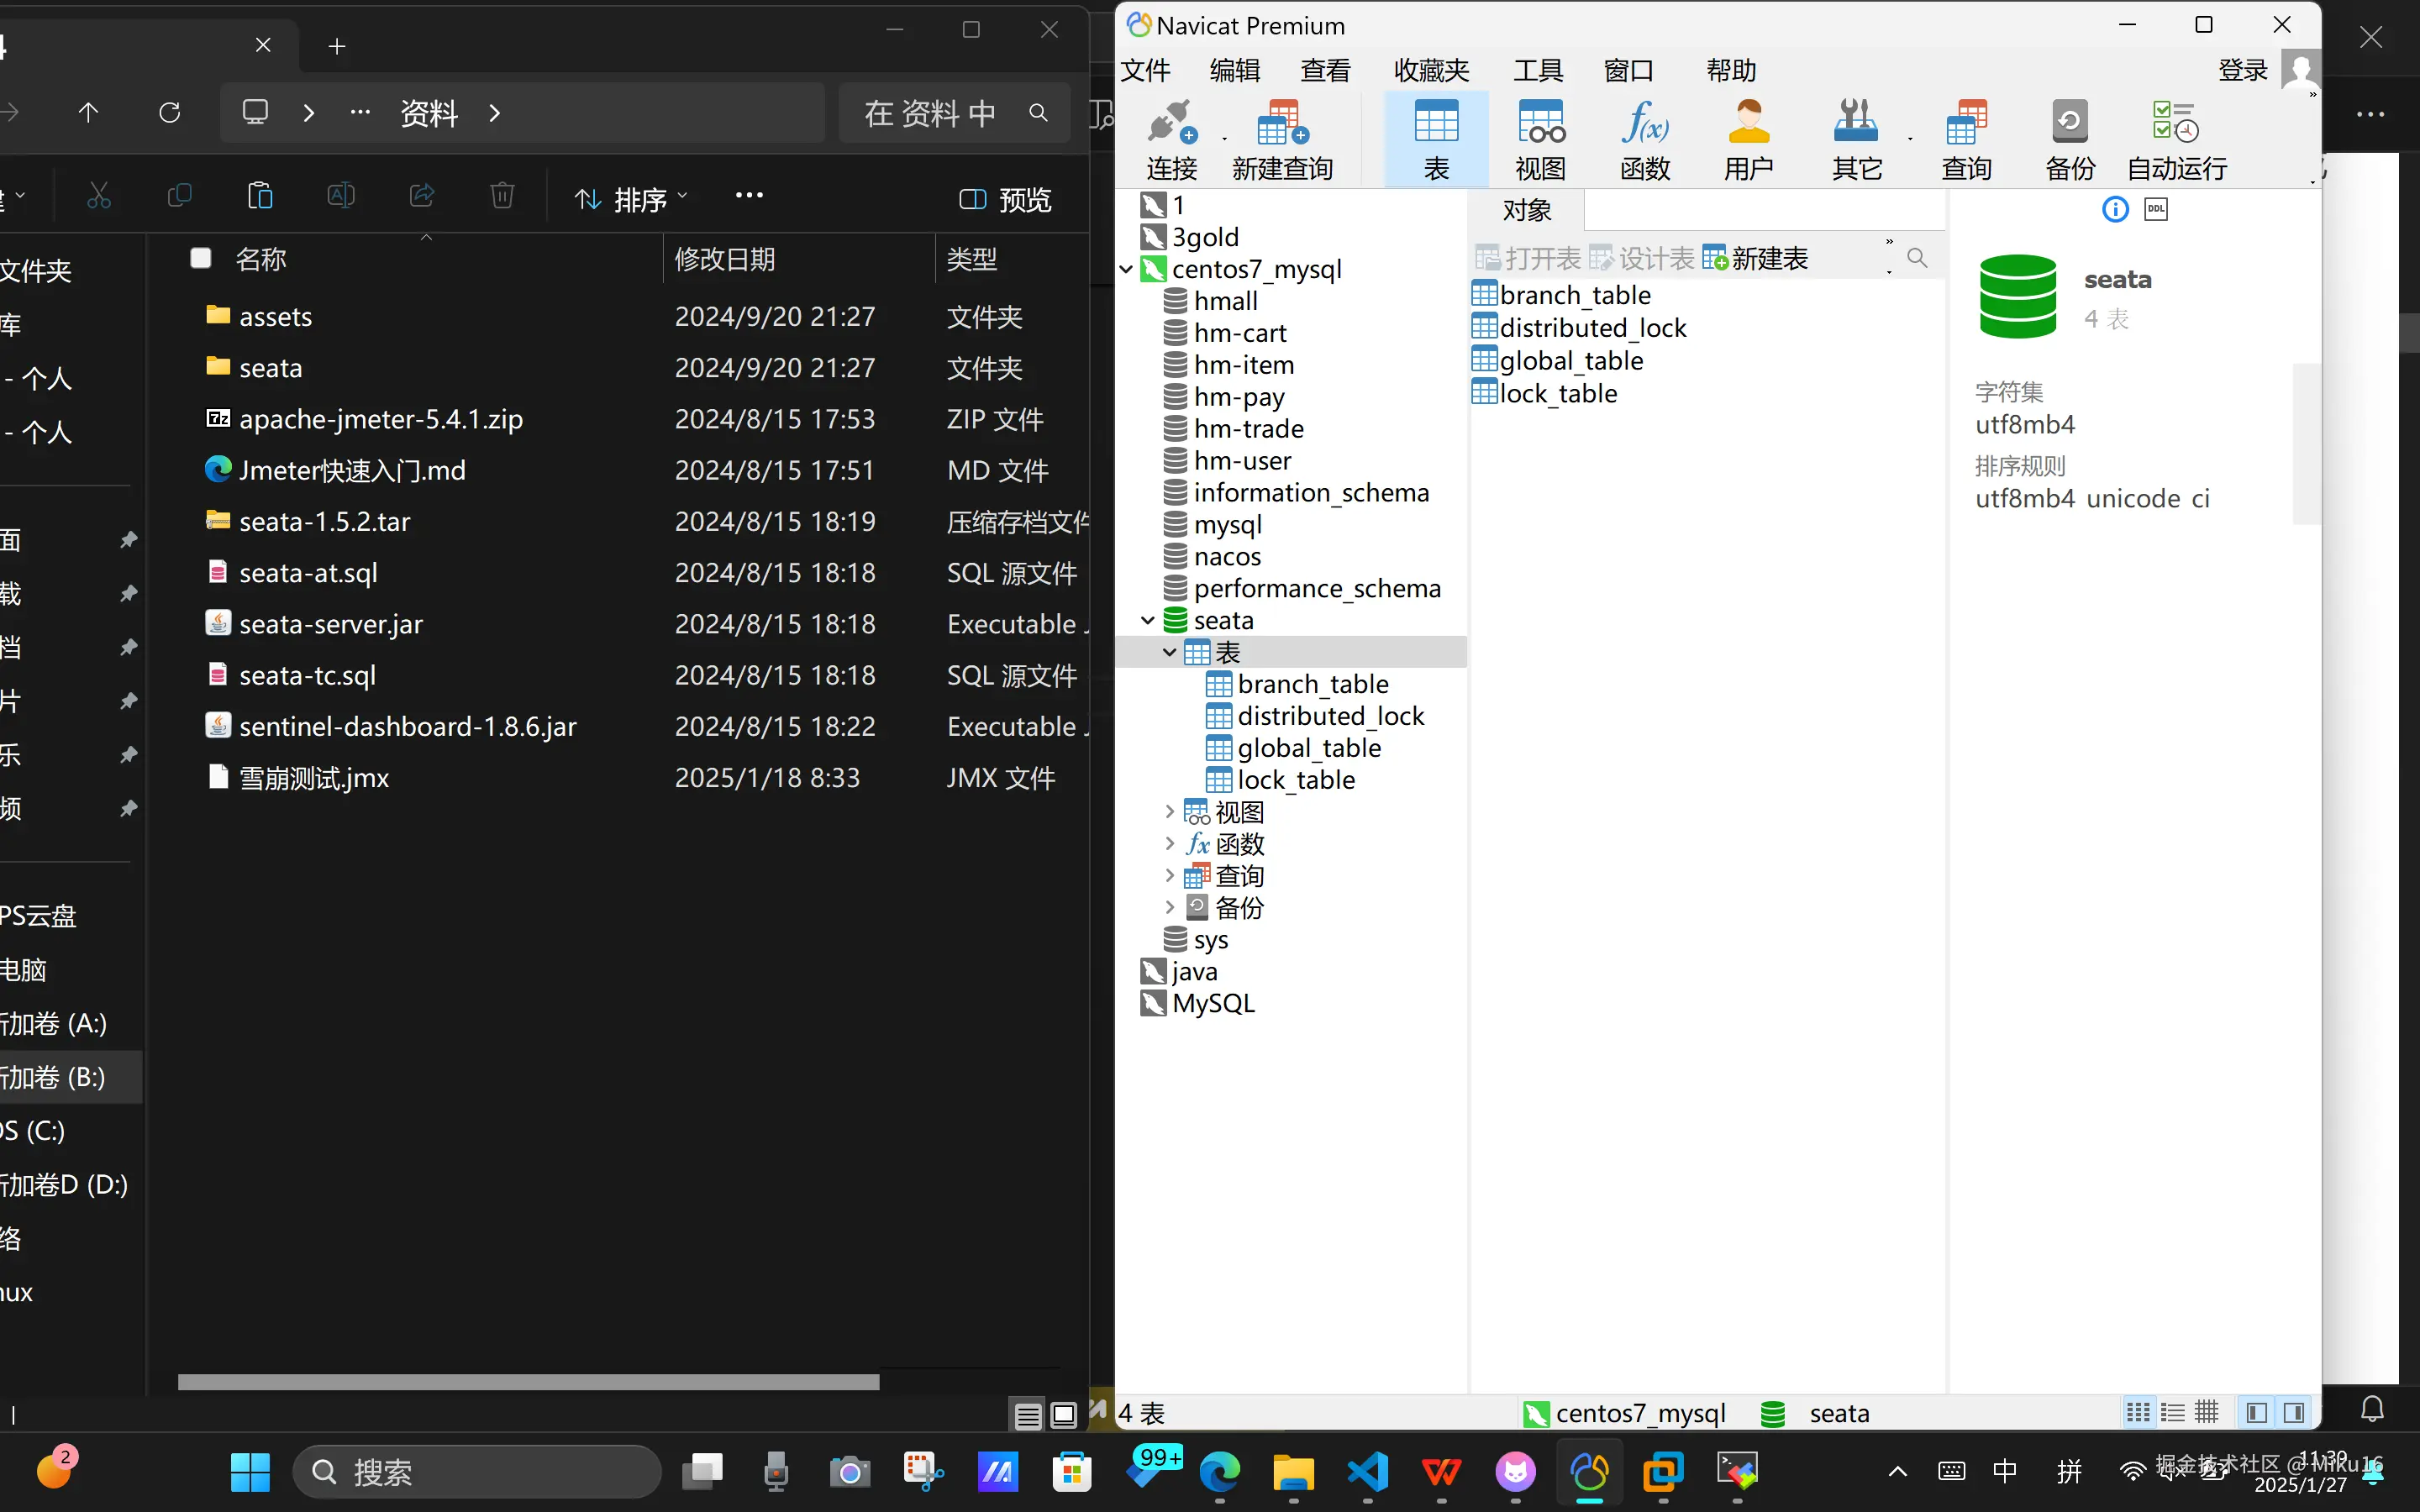The width and height of the screenshot is (2420, 1512).
Task: Open New Query from Navicat toolbar
Action: 1282,123
